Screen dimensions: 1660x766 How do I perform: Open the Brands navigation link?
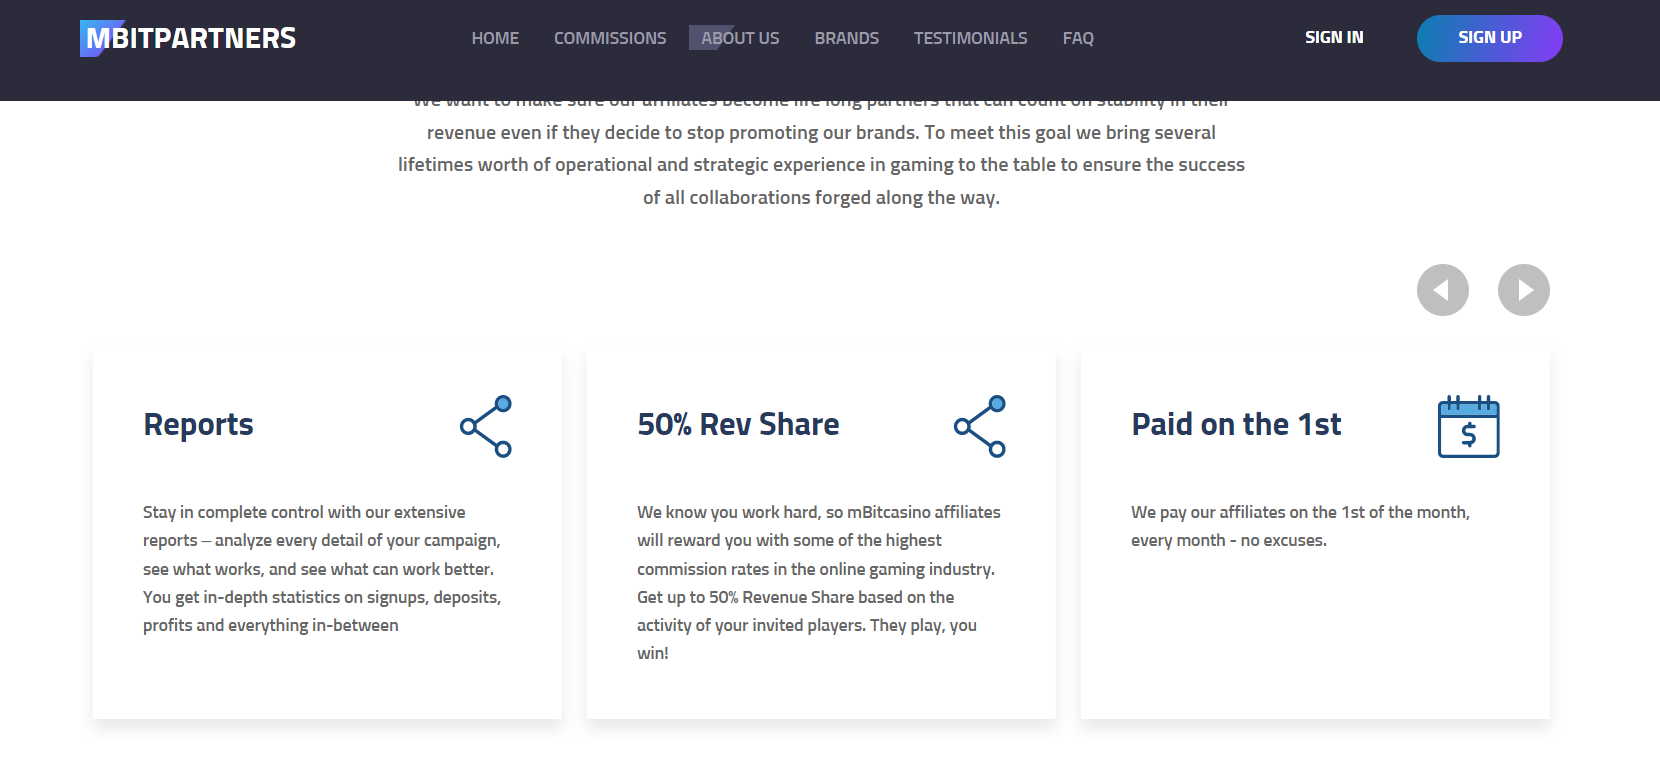pos(846,38)
